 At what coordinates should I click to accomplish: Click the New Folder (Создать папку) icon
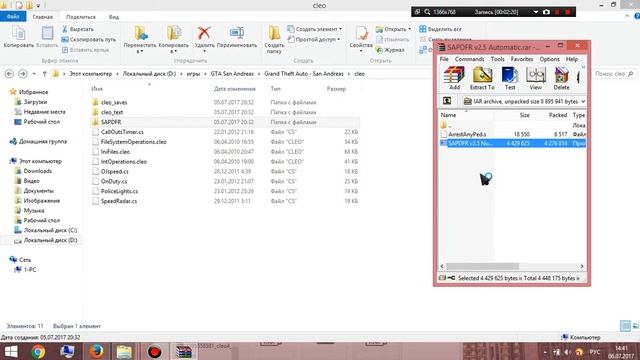tap(274, 33)
